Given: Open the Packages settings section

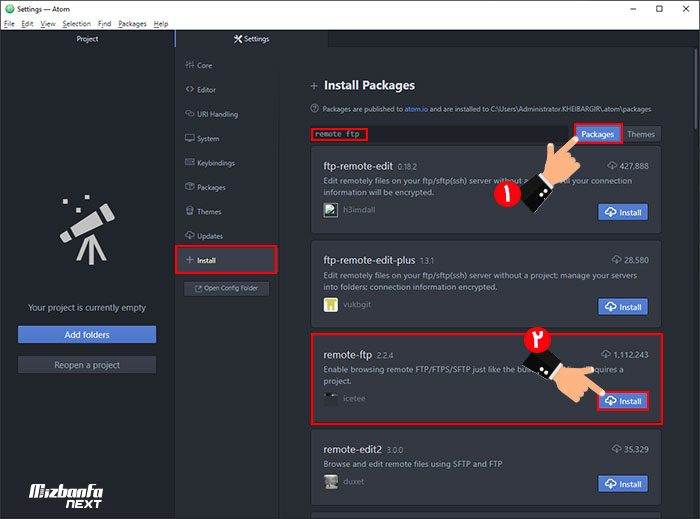Looking at the screenshot, I should coord(211,187).
